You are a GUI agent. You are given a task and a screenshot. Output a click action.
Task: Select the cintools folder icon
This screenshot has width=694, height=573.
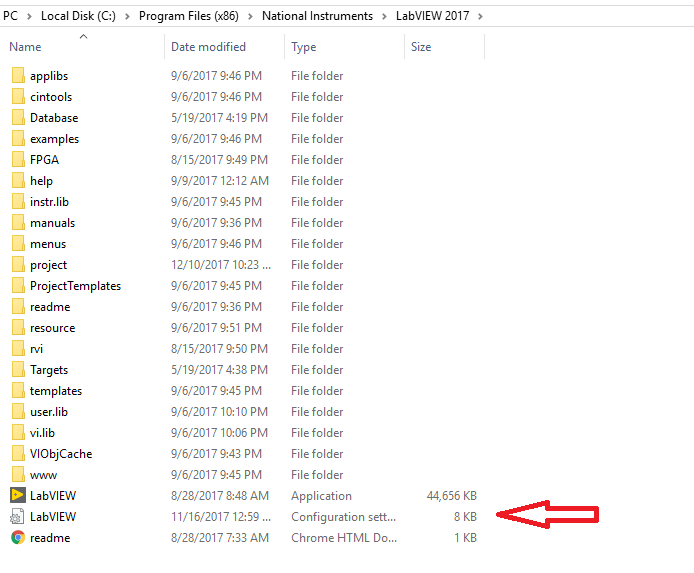coord(18,96)
